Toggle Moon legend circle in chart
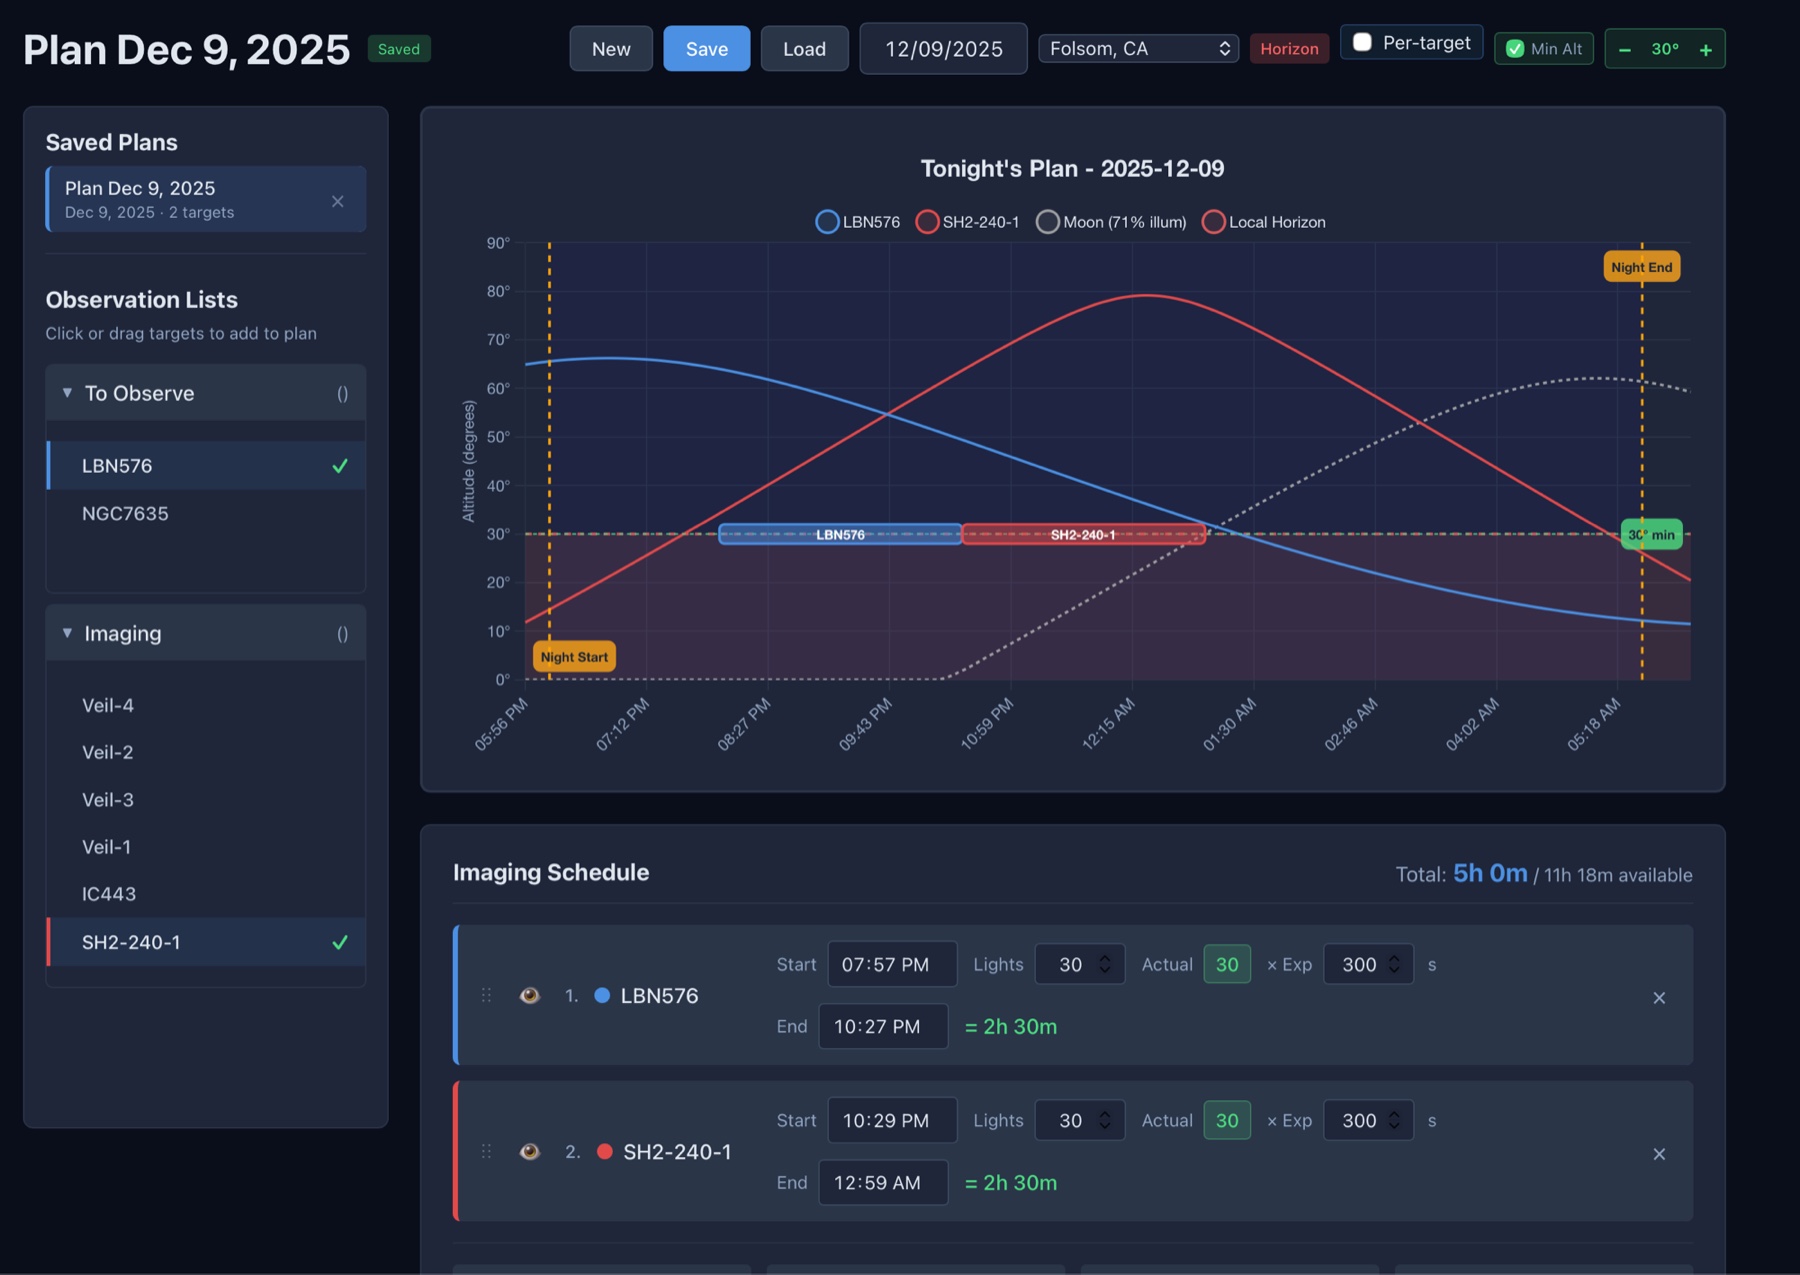 [1047, 222]
